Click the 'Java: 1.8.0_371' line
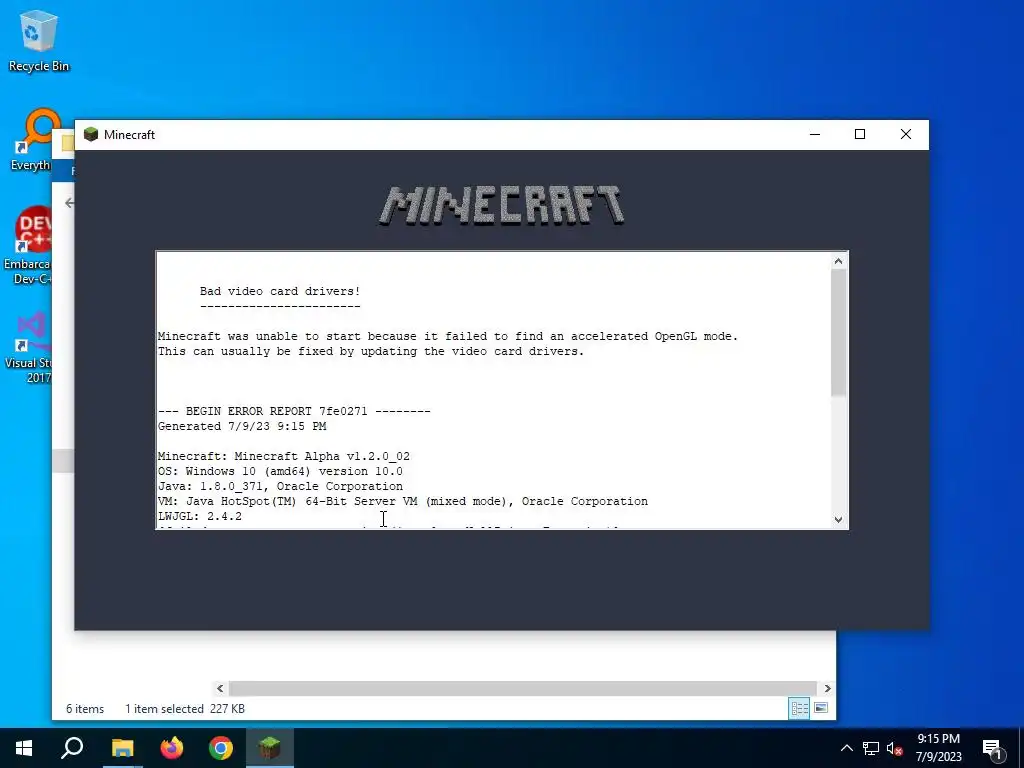The height and width of the screenshot is (768, 1024). tap(280, 487)
